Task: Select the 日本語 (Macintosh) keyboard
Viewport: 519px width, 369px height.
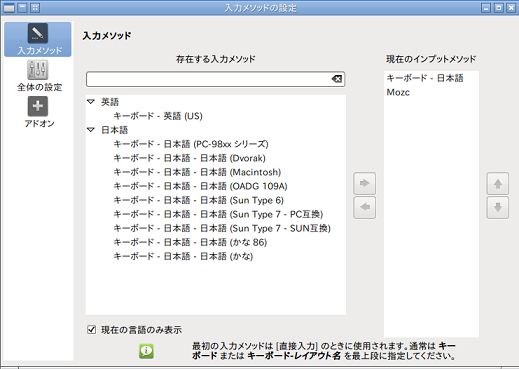Action: (x=197, y=172)
